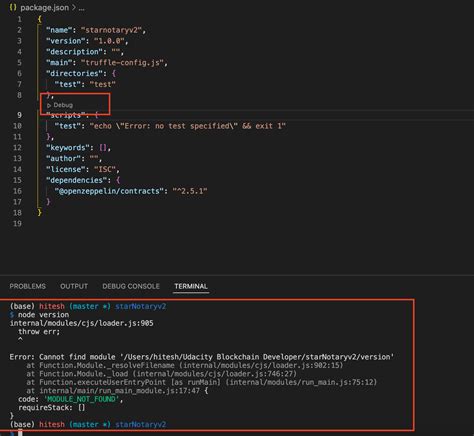
Task: Open the DEBUG CONSOLE tab
Action: [131, 286]
